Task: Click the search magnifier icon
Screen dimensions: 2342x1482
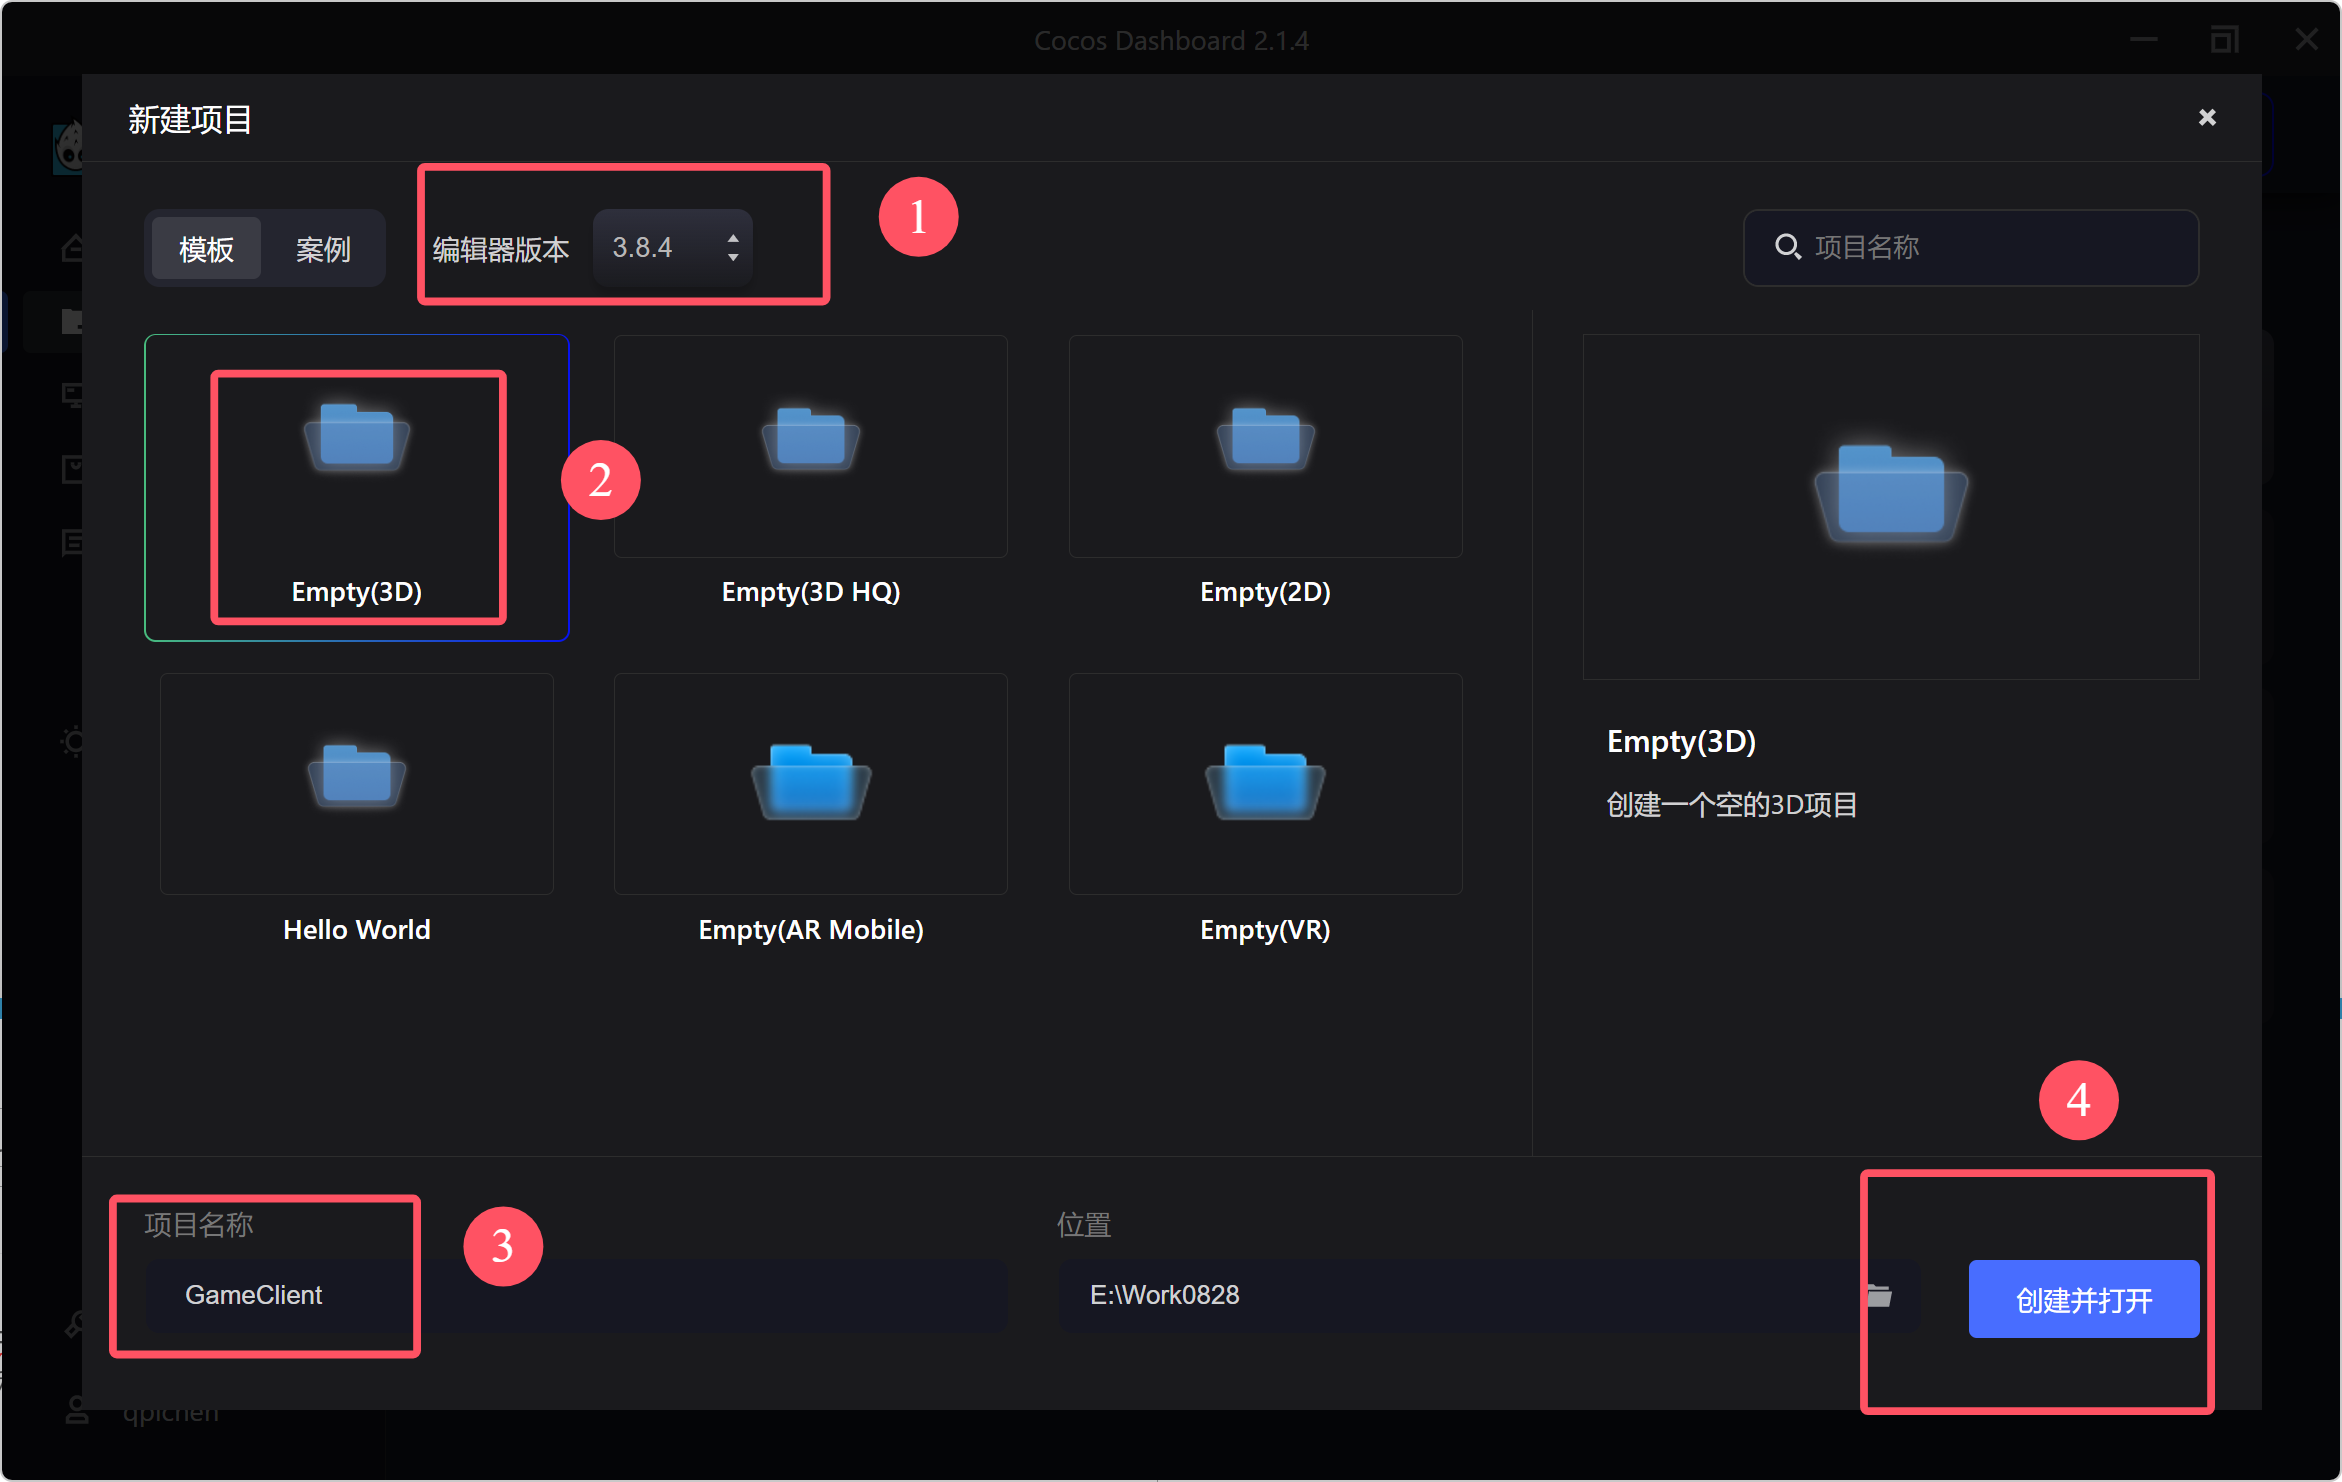Action: pos(1787,247)
